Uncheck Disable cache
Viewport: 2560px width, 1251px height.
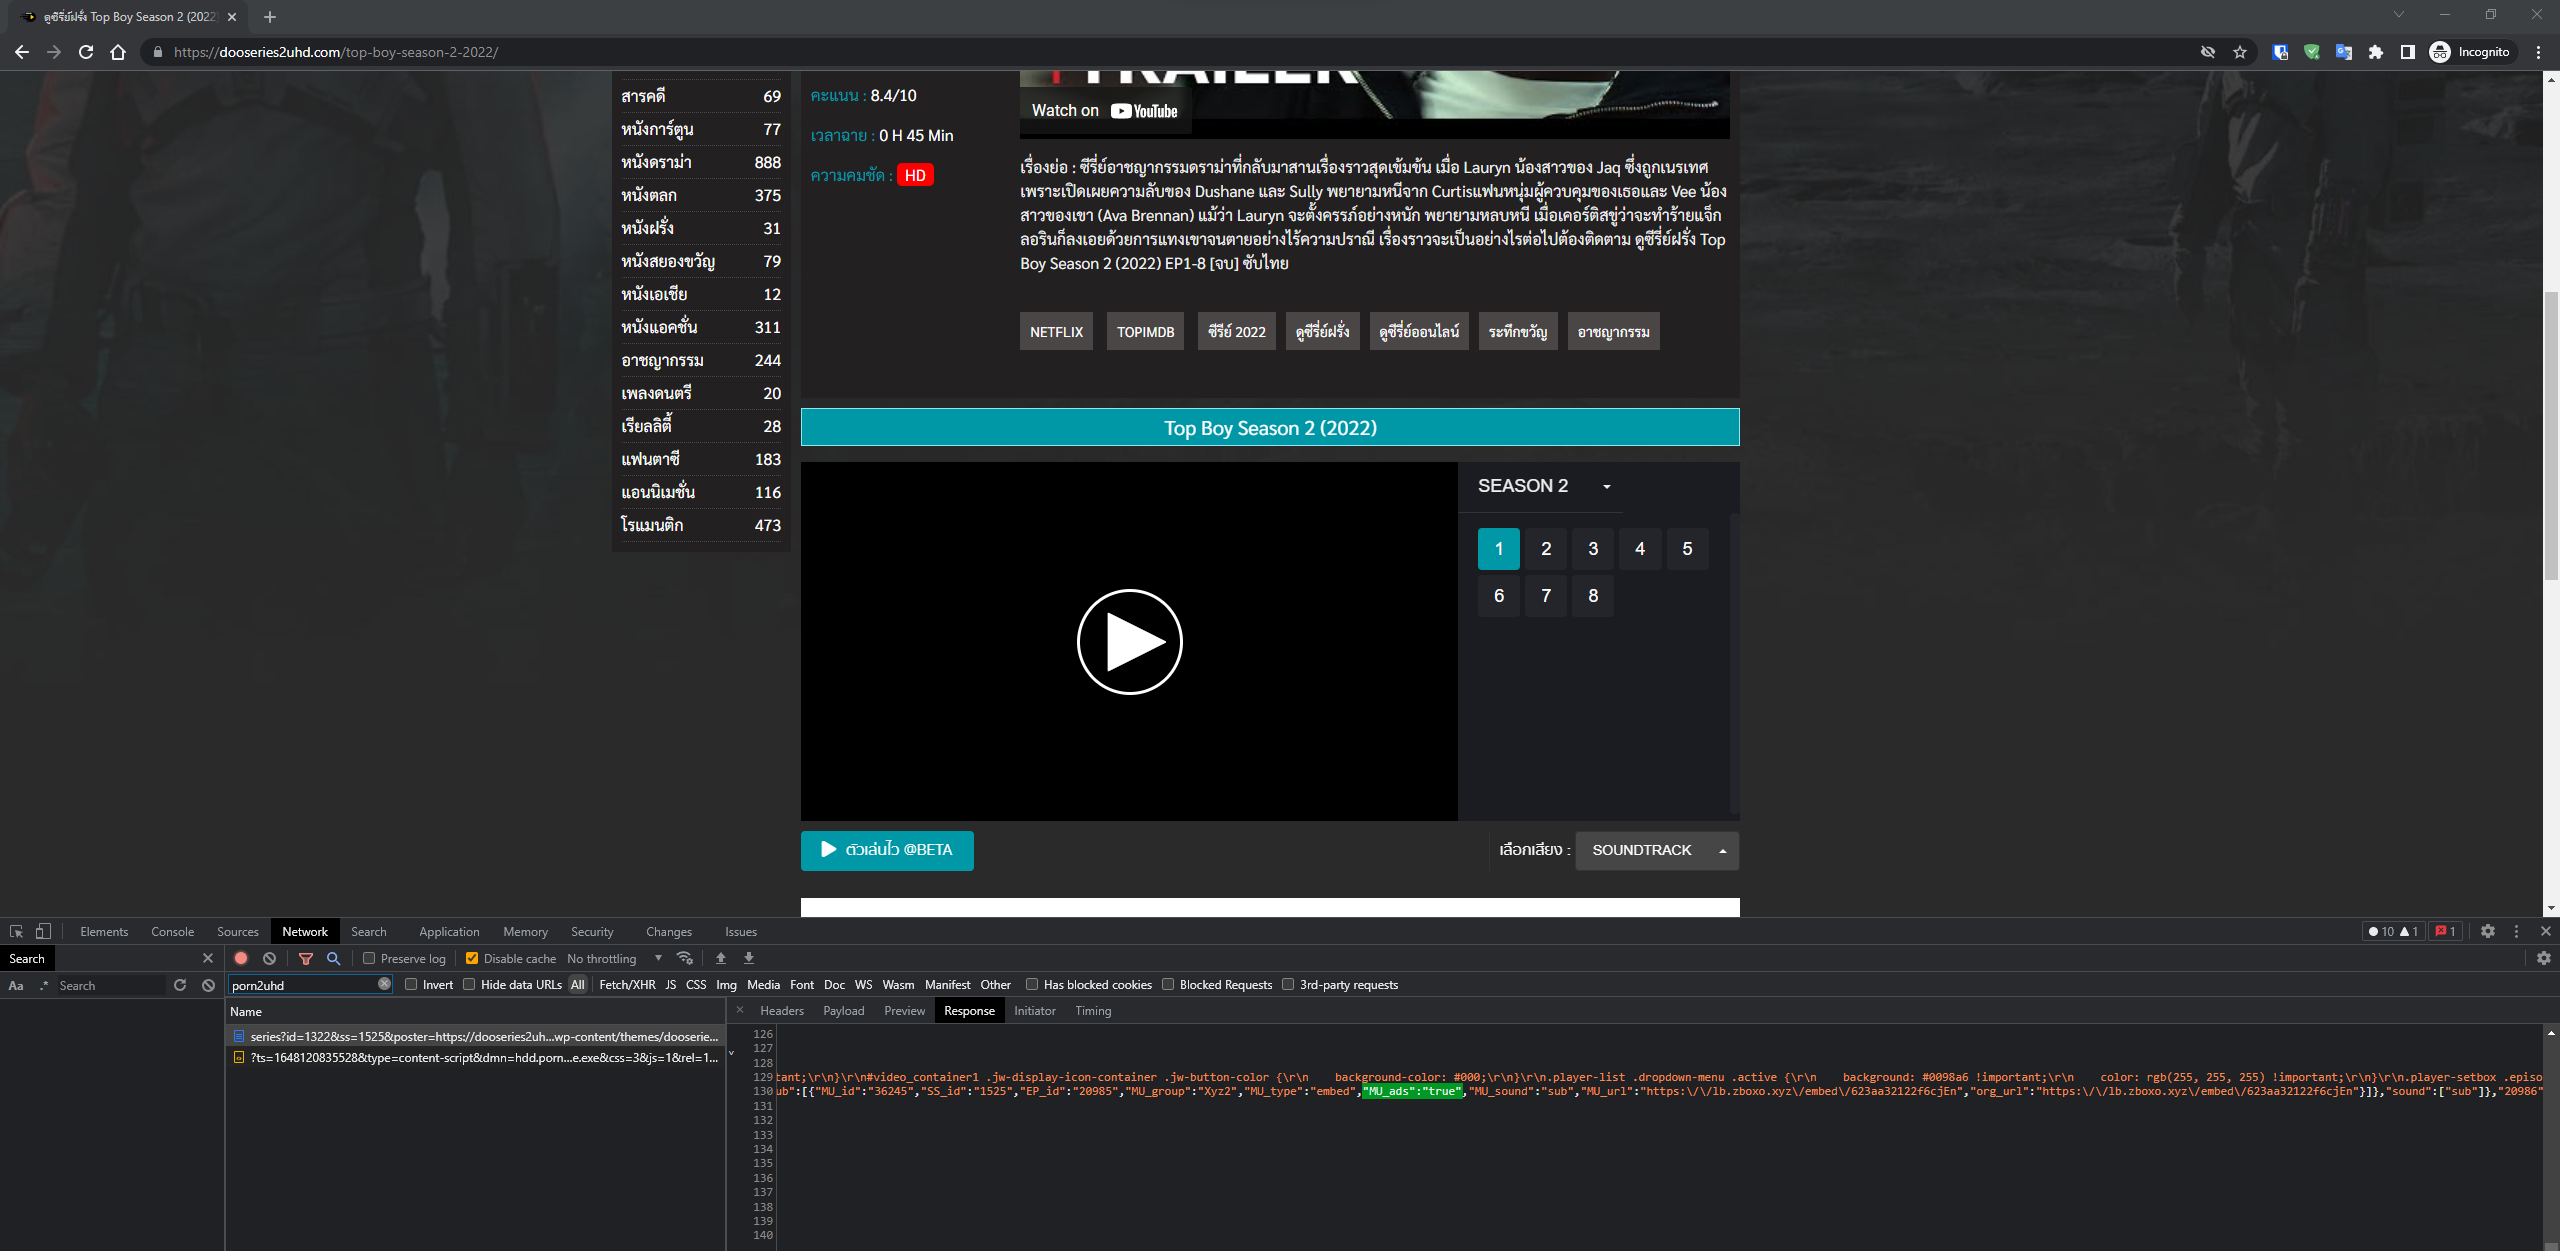[x=471, y=958]
